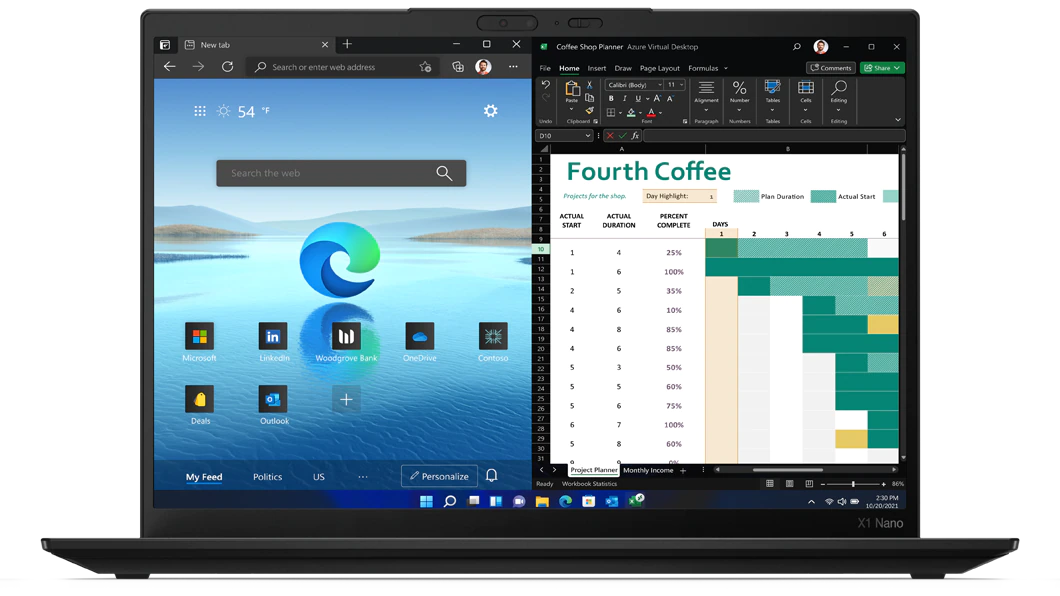Screen dimensions: 1060x596
Task: Select the Format Painter brush icon
Action: 589,111
